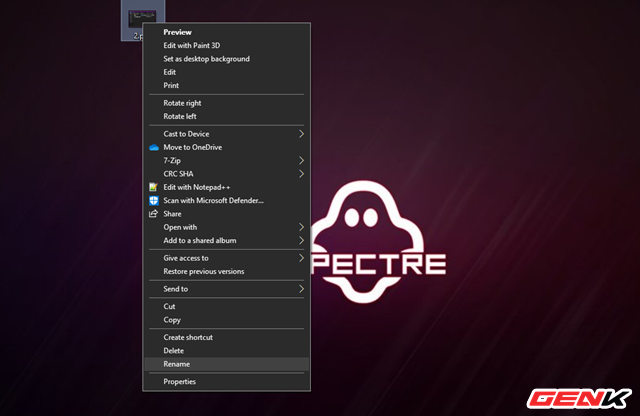Image resolution: width=640 pixels, height=416 pixels.
Task: Select Move to OneDrive
Action: (227, 147)
